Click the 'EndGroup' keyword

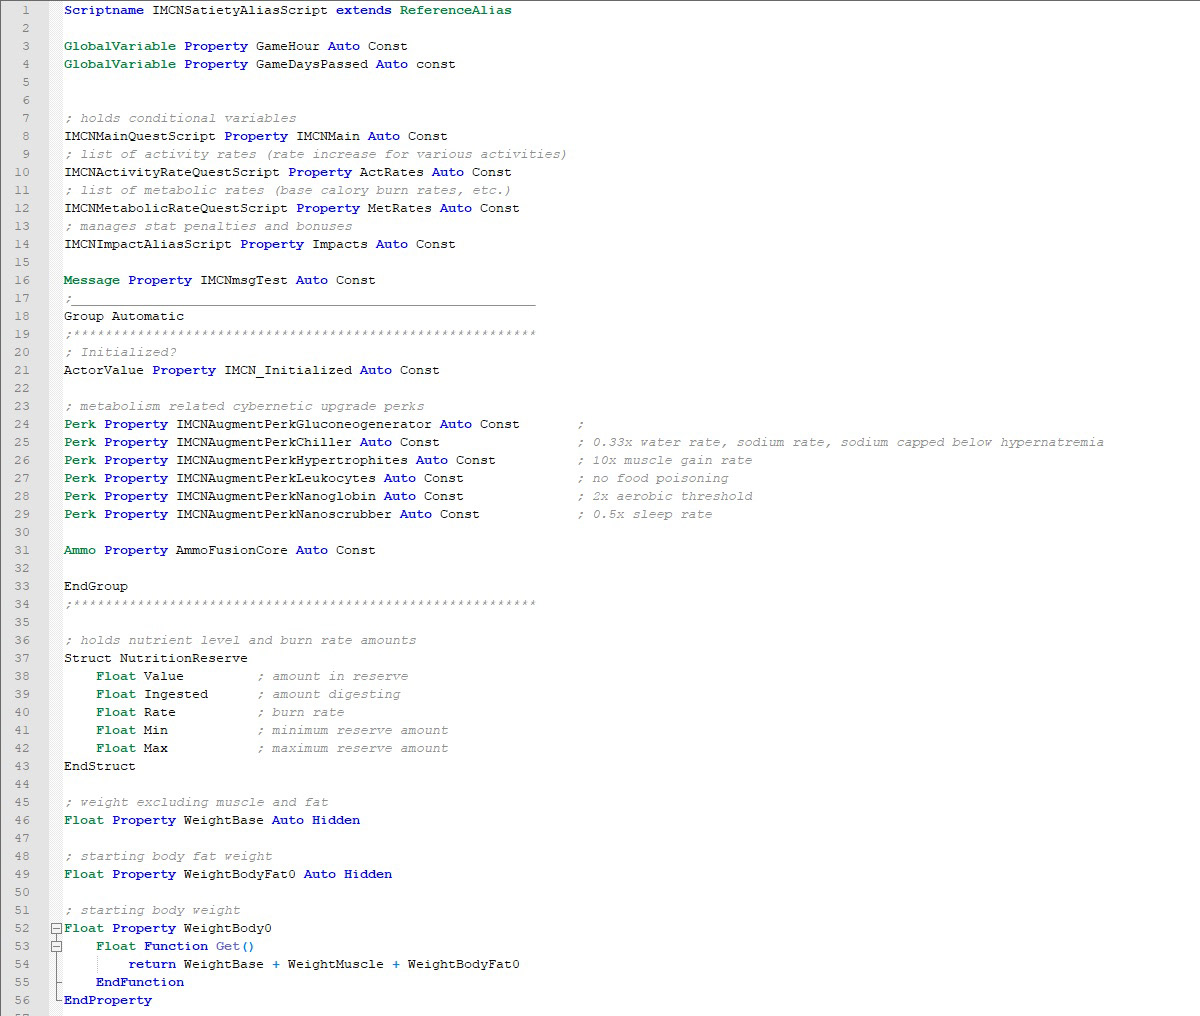tap(96, 586)
